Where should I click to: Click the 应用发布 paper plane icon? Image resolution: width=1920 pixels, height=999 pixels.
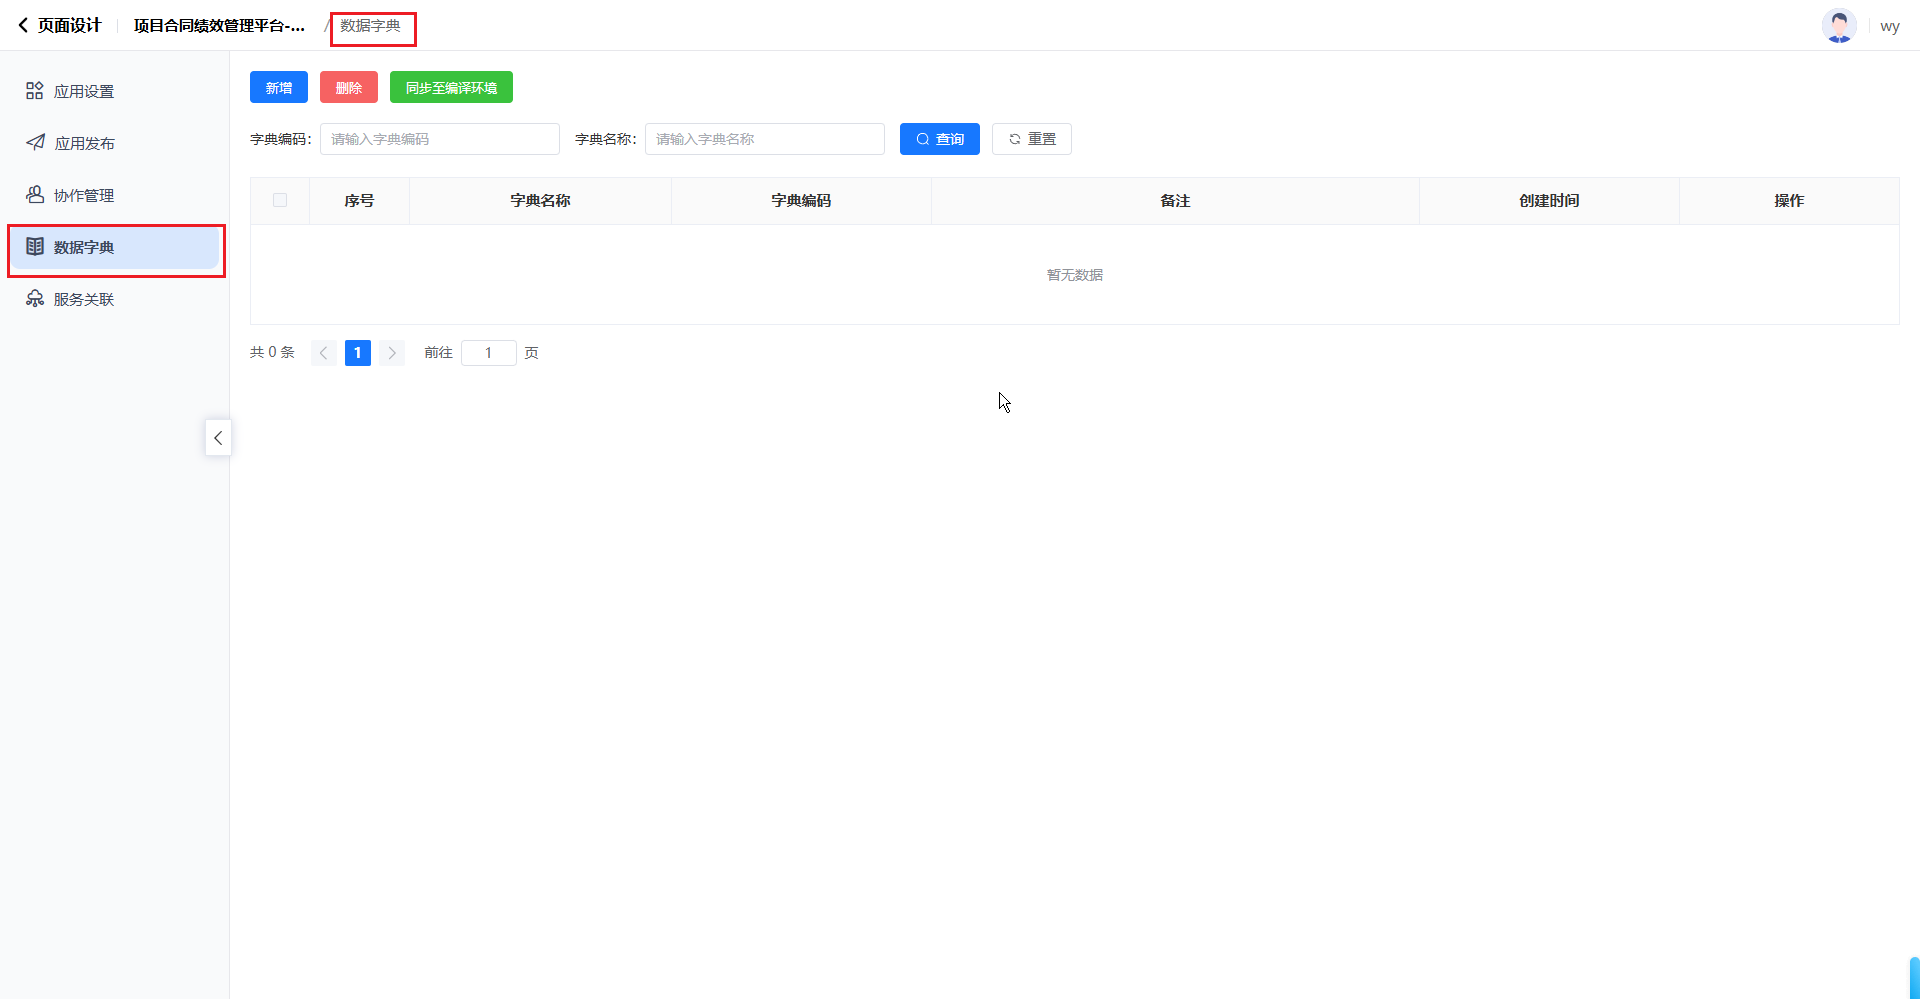[x=35, y=143]
